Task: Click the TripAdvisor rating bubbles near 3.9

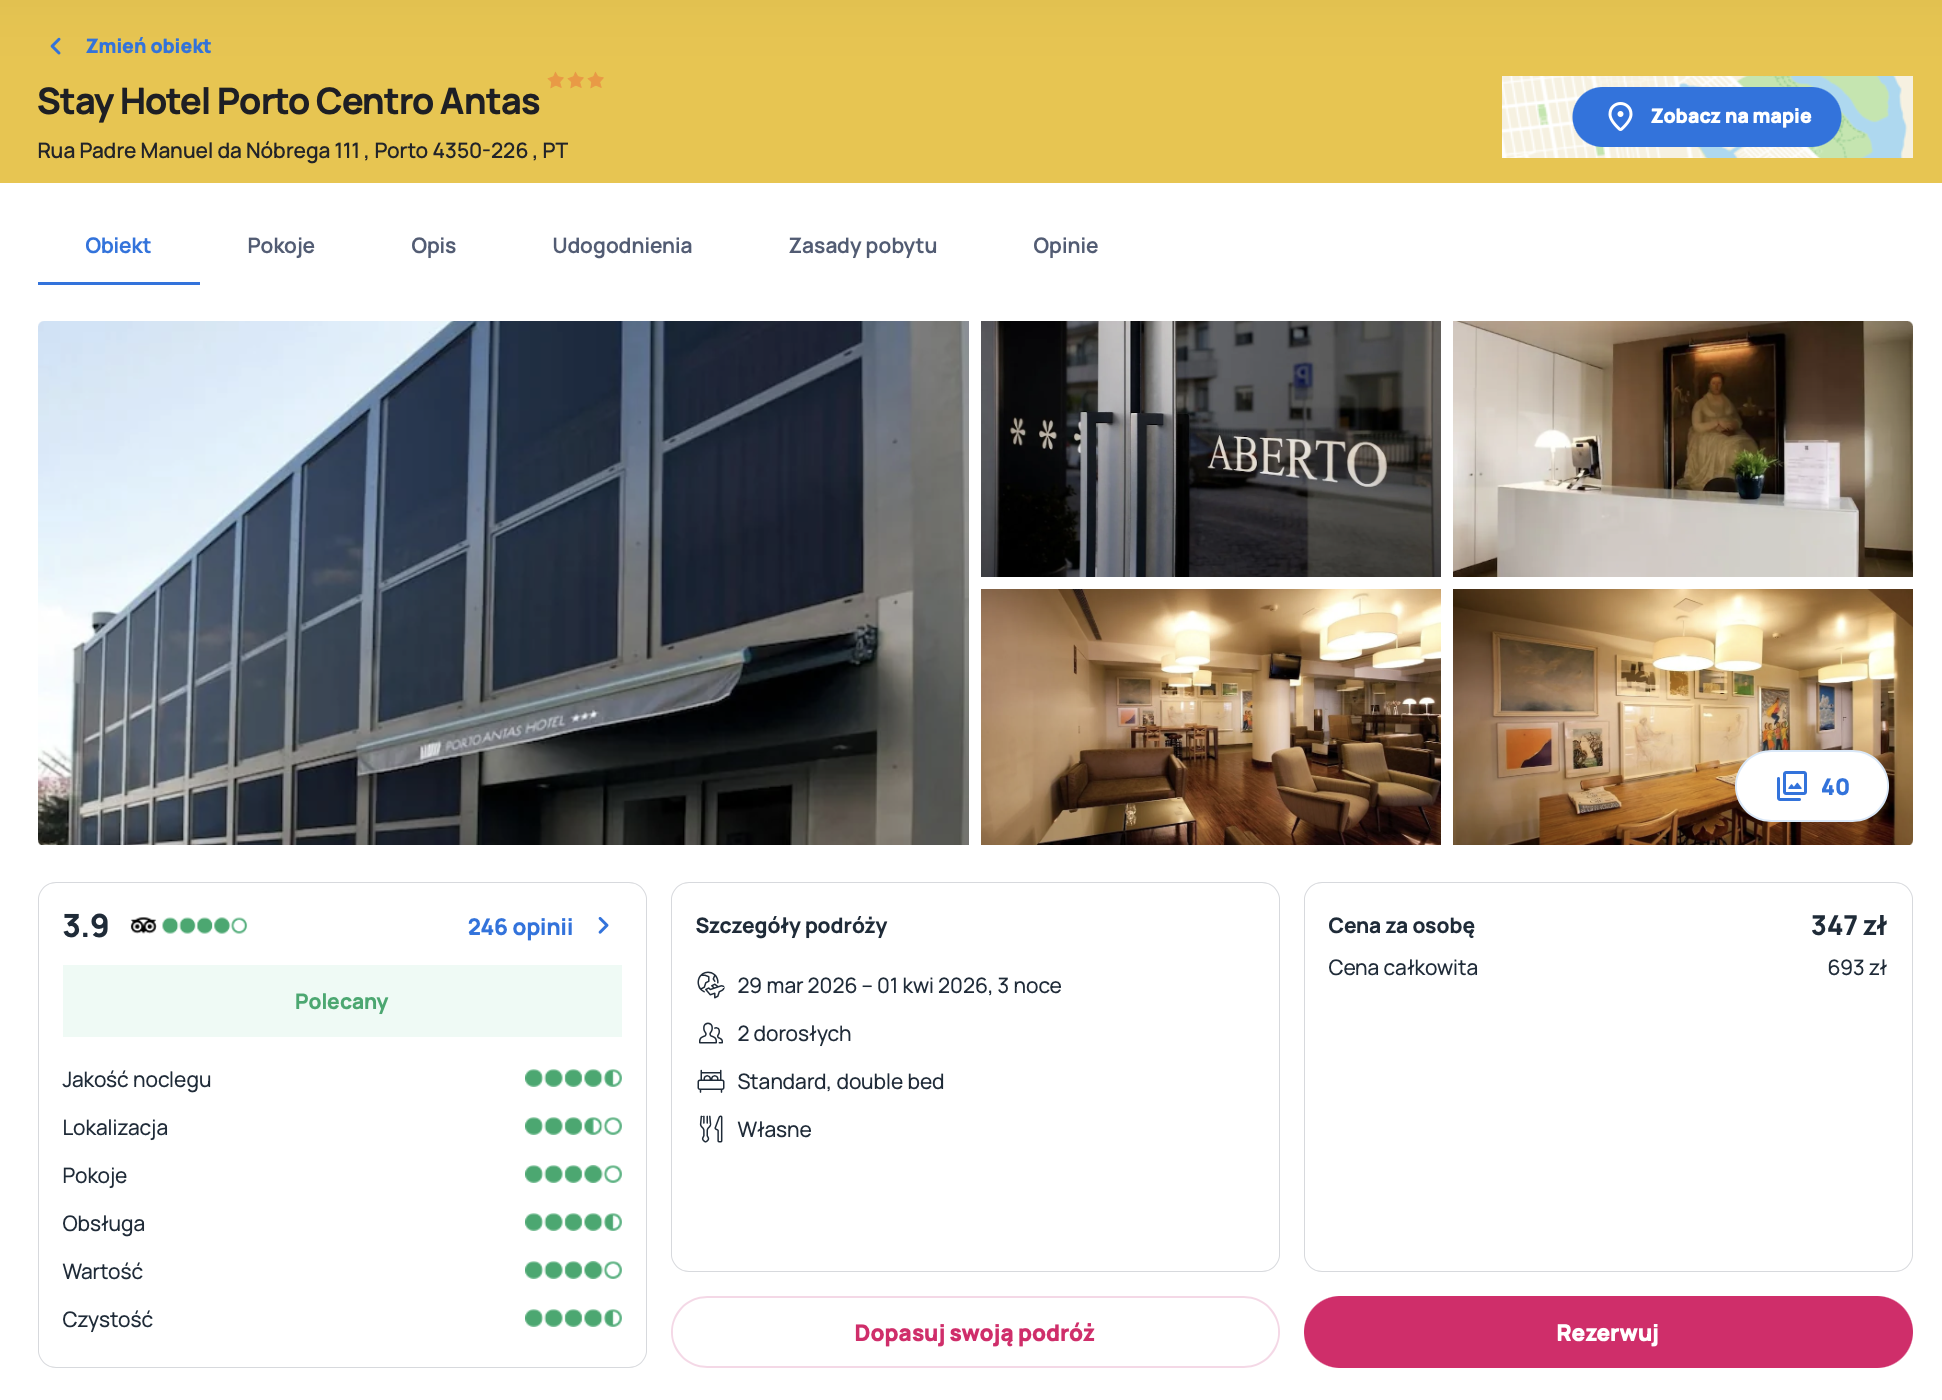Action: [x=204, y=926]
